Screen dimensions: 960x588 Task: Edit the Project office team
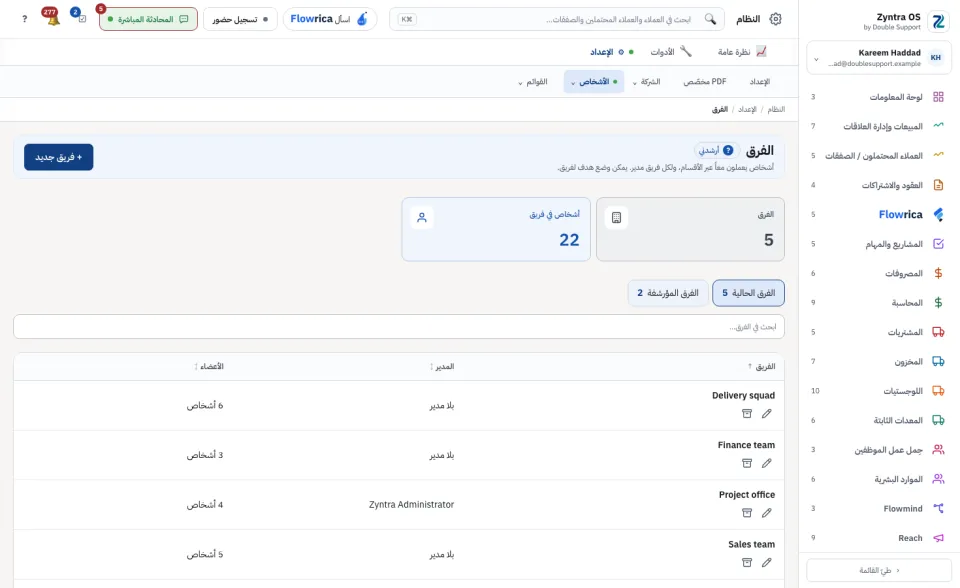(767, 513)
